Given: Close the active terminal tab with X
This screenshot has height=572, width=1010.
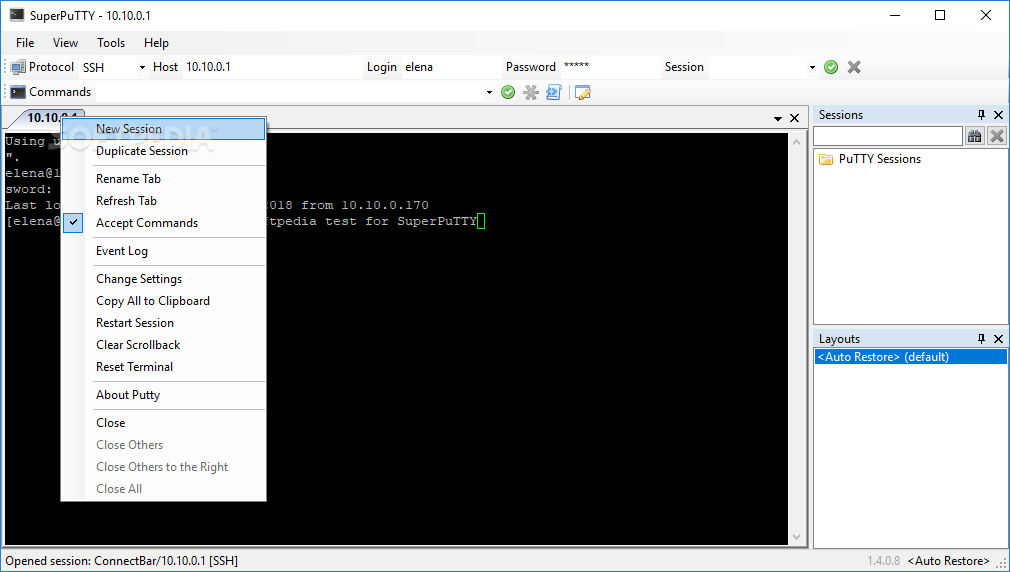Looking at the screenshot, I should (x=794, y=118).
